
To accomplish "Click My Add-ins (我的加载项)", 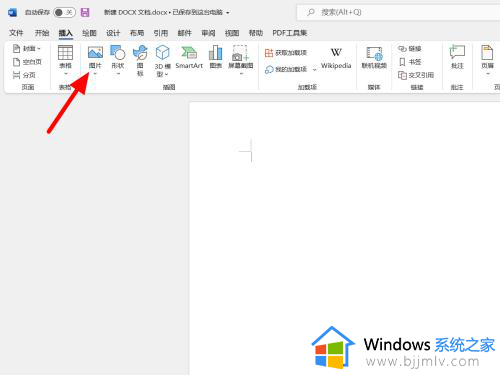I will (286, 69).
